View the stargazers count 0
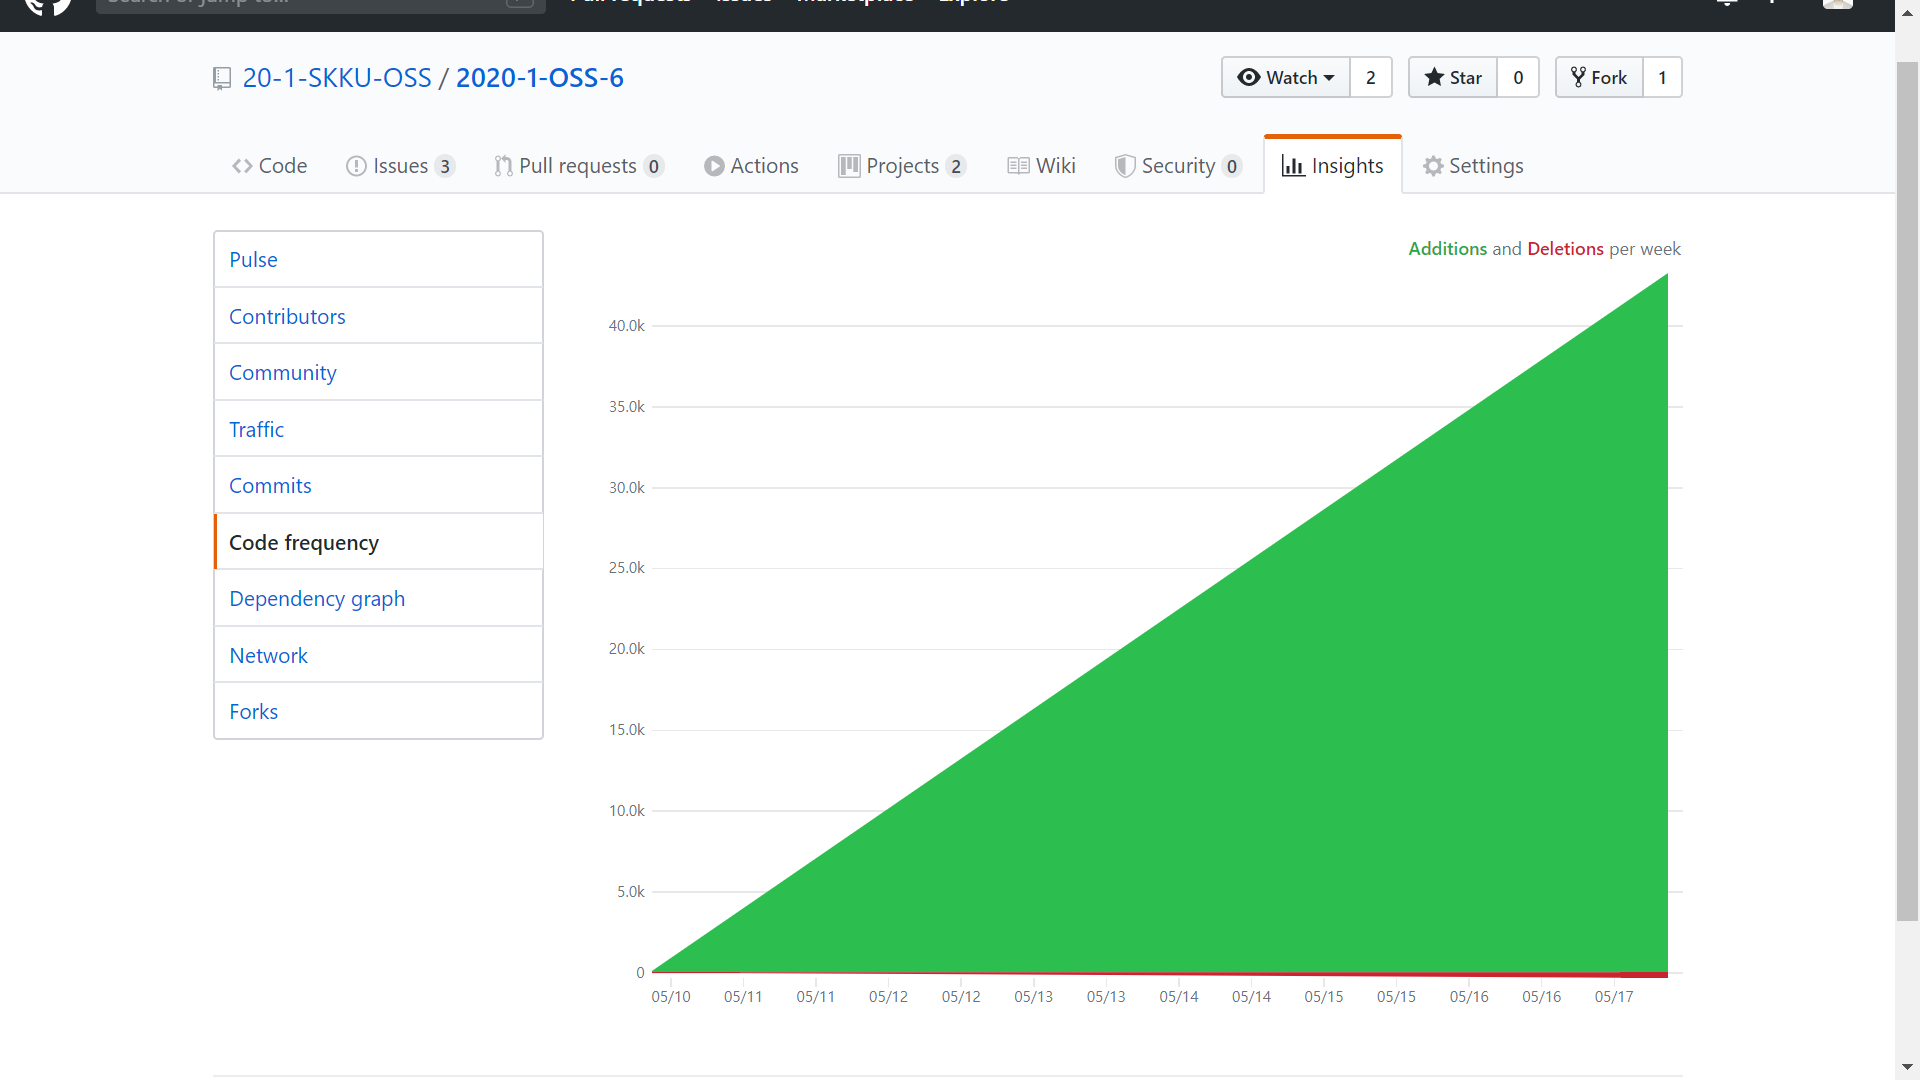 pos(1518,77)
